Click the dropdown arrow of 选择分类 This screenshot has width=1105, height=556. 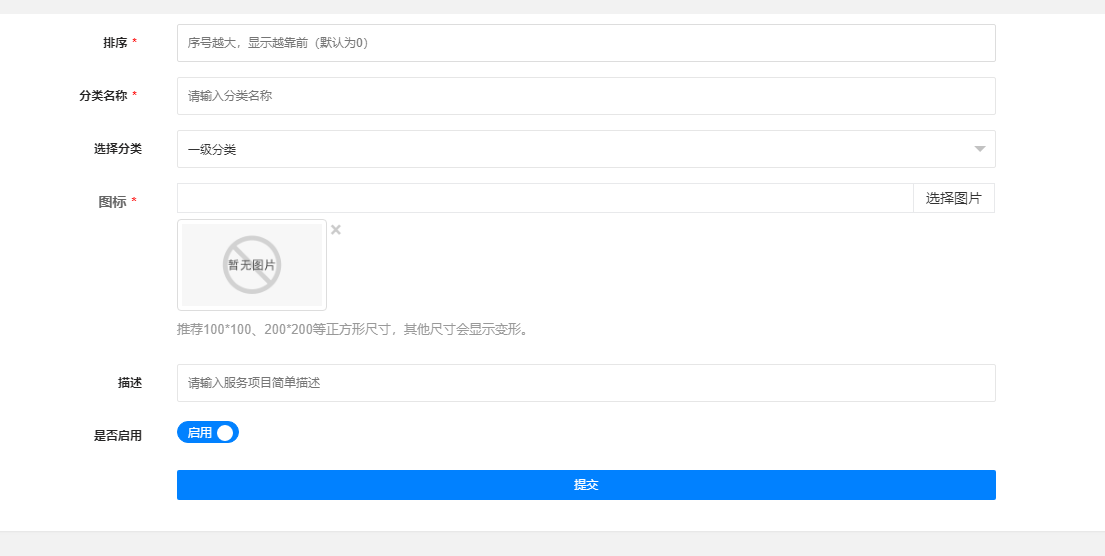pyautogui.click(x=980, y=149)
